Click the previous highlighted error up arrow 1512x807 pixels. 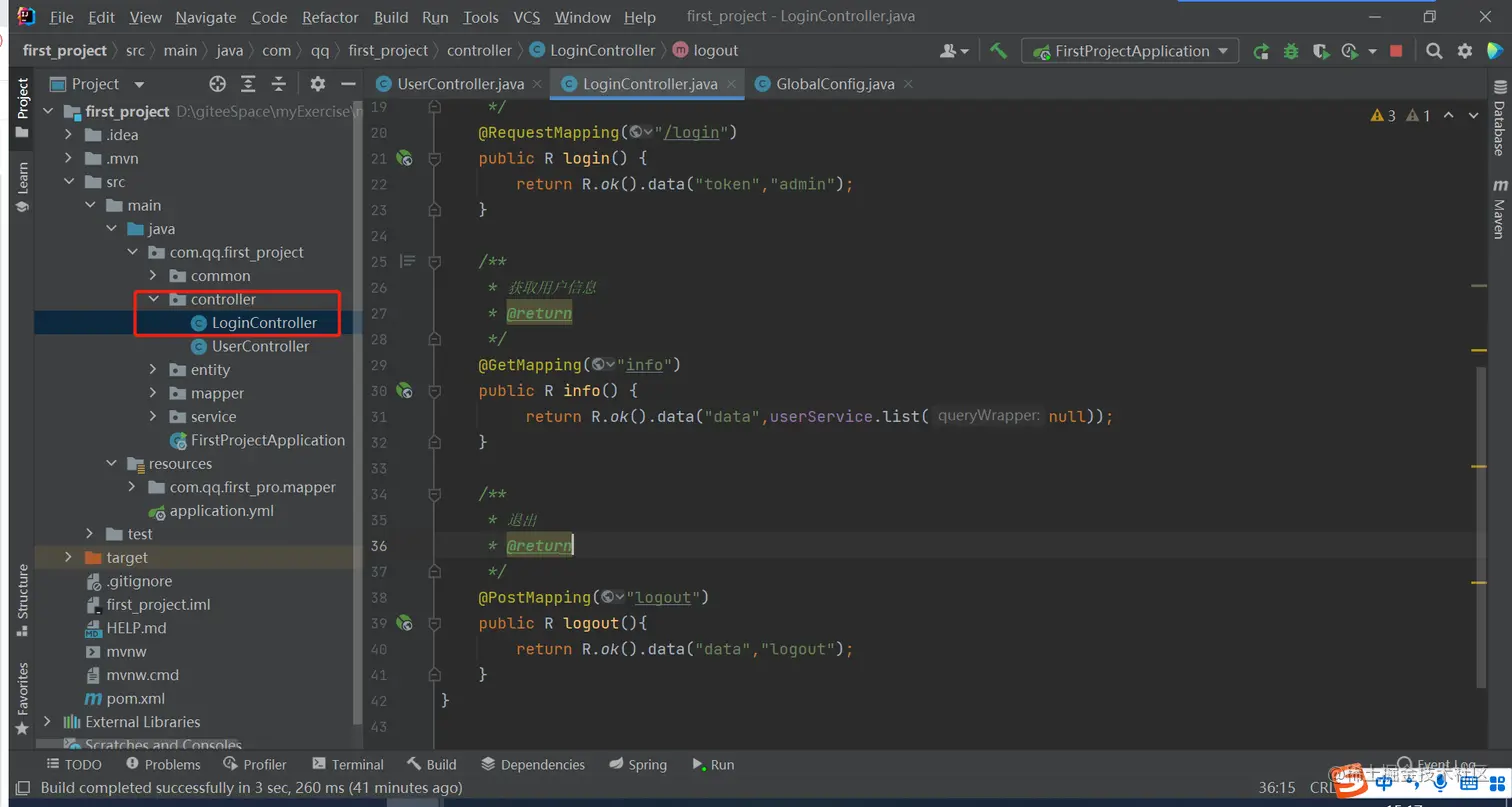click(1449, 116)
